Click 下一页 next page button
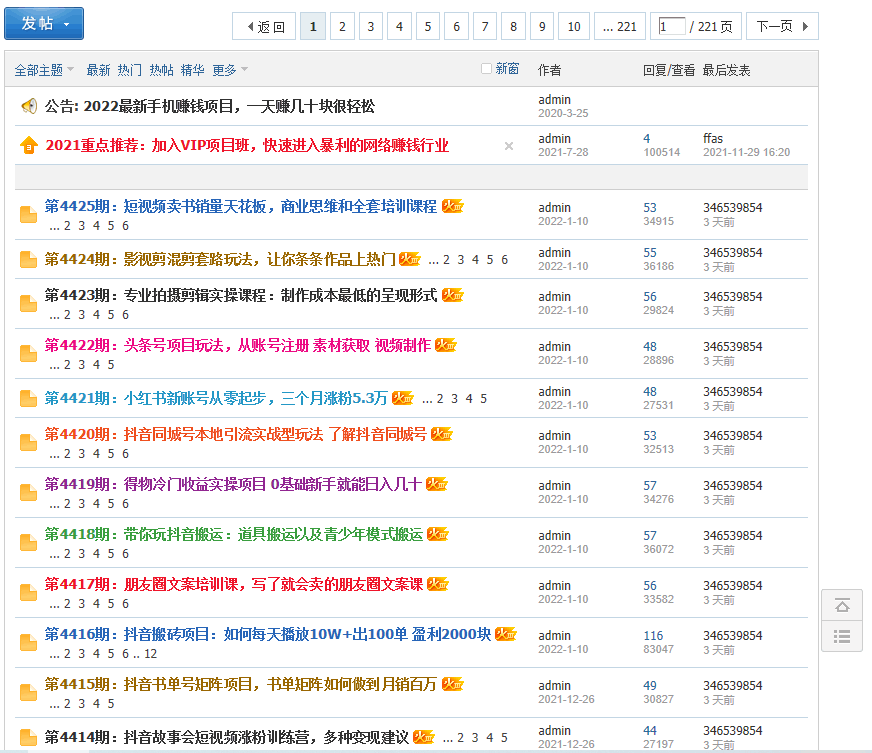 pyautogui.click(x=782, y=26)
